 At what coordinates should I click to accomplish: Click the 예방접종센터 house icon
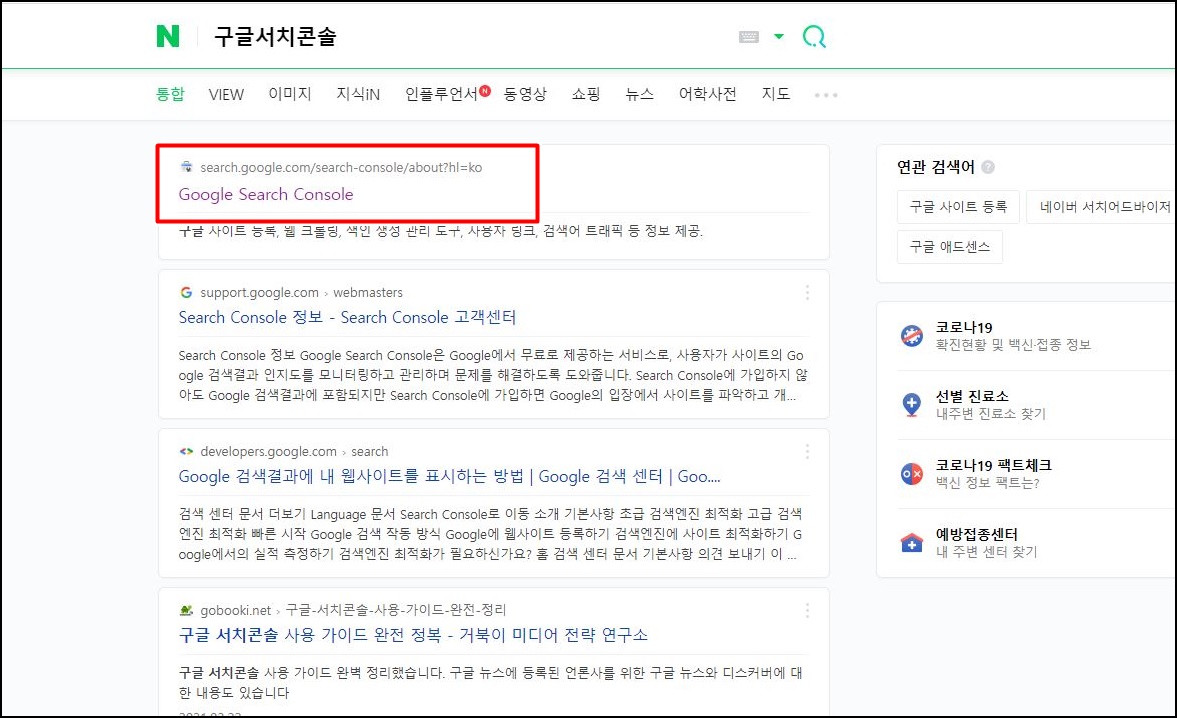point(912,542)
